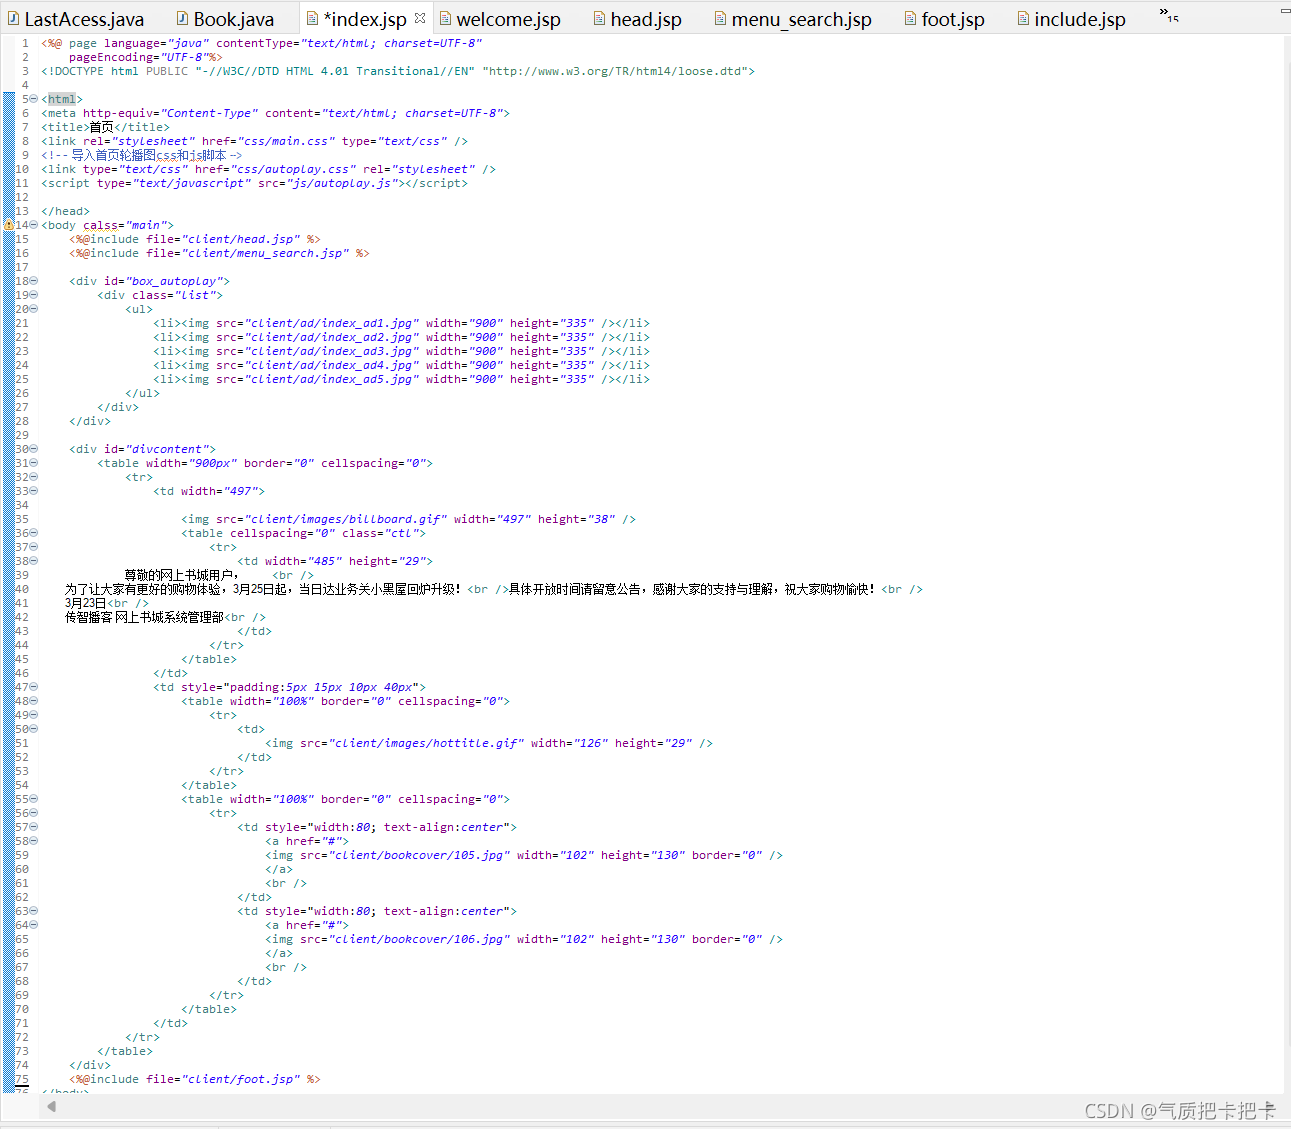Collapse the html tag fold on line 5
This screenshot has height=1129, width=1291.
(x=34, y=99)
